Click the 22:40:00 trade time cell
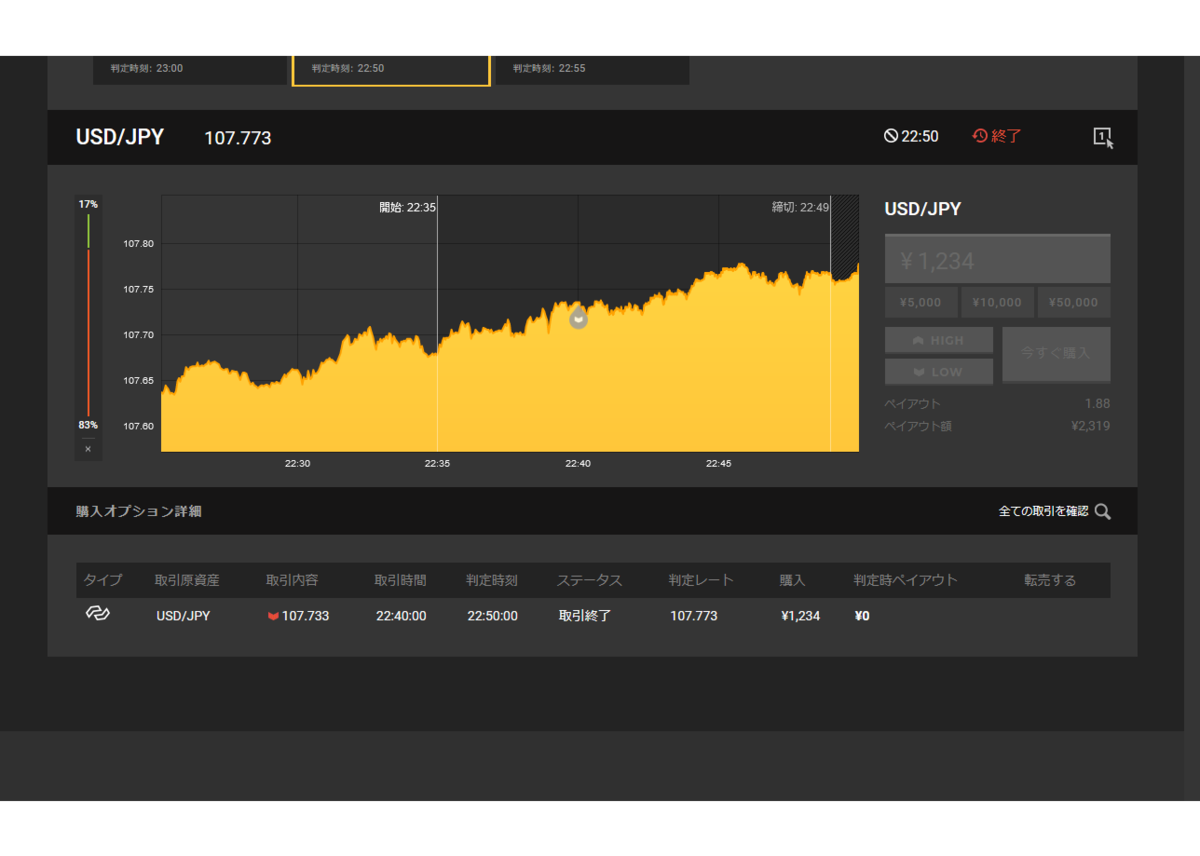This screenshot has height=856, width=1200. (x=401, y=616)
